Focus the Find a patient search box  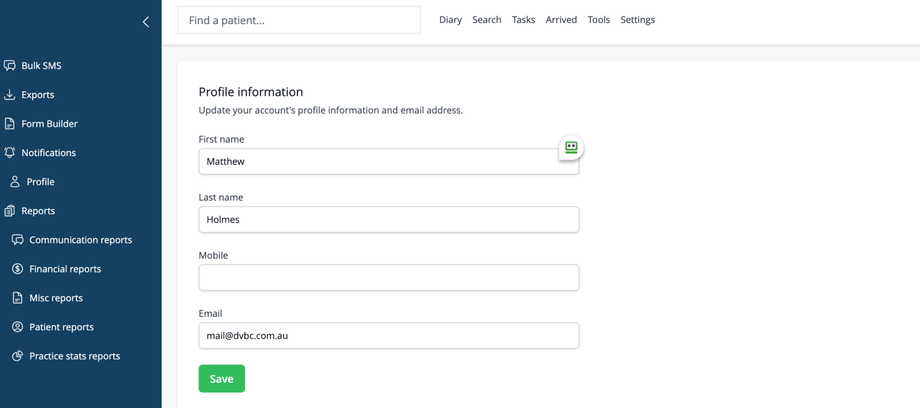[x=299, y=20]
